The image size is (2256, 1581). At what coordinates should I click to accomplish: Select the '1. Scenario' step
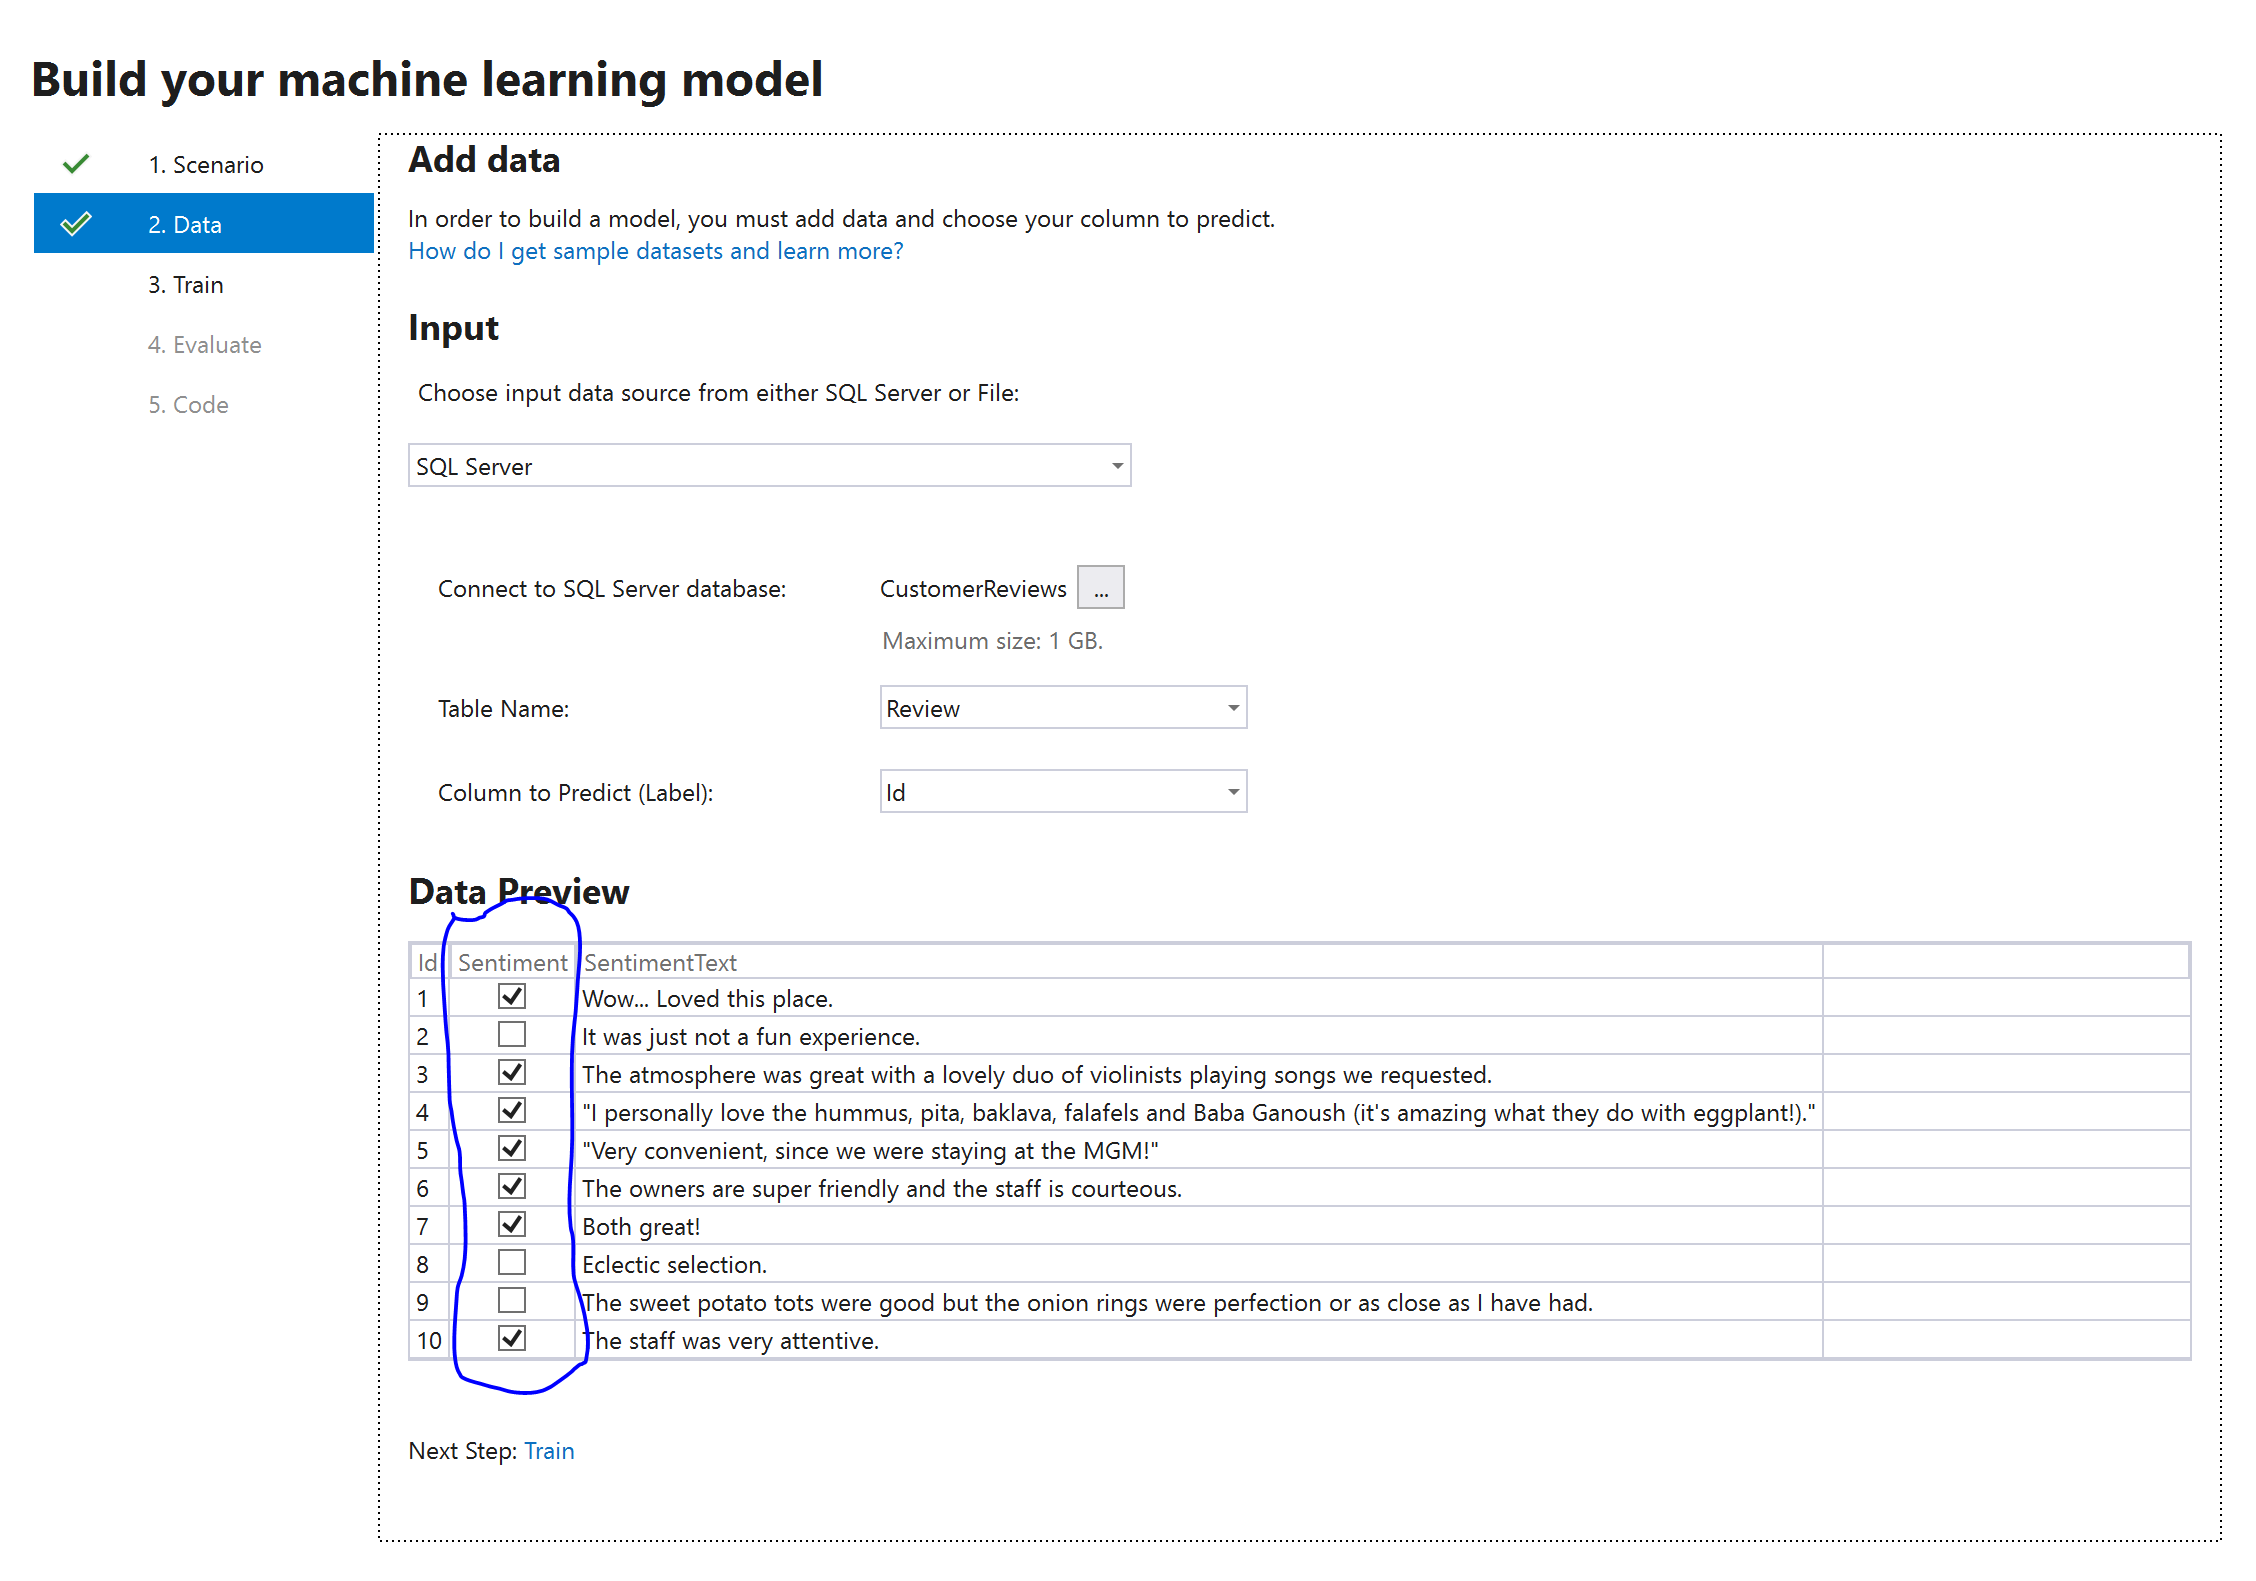pos(206,163)
